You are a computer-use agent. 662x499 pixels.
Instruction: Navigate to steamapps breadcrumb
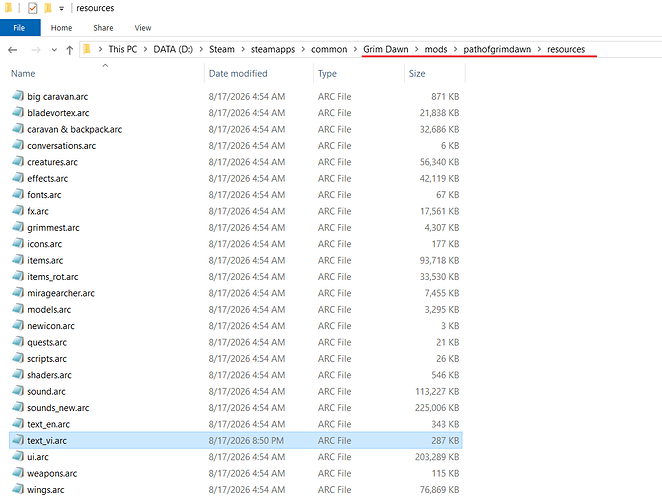[273, 49]
